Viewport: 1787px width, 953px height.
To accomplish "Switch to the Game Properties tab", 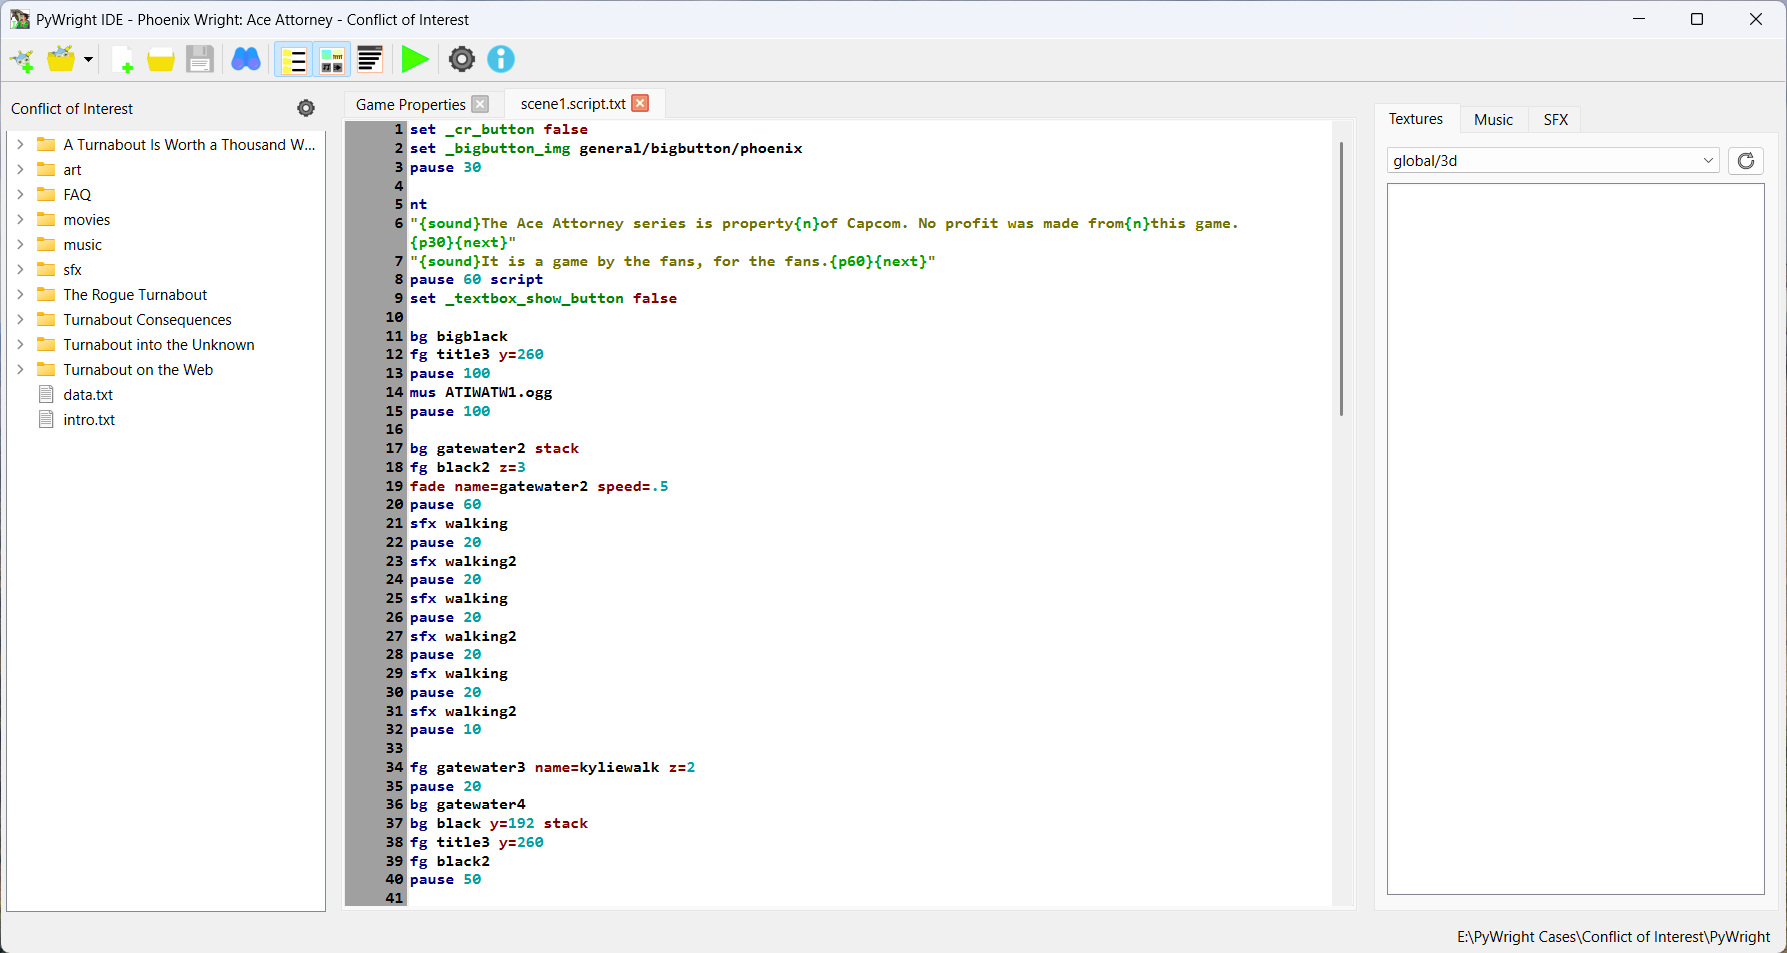I will [410, 105].
